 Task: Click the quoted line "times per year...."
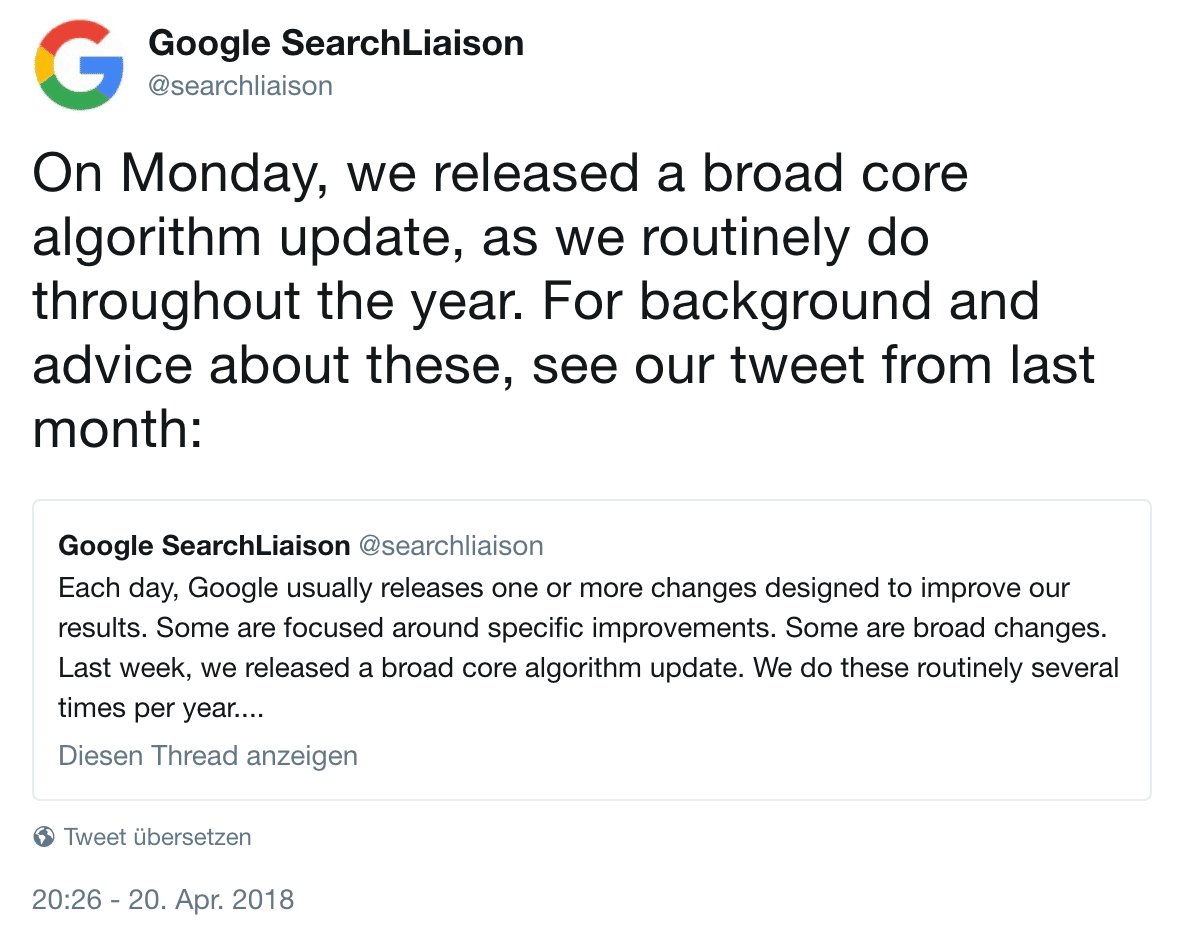pyautogui.click(x=161, y=708)
